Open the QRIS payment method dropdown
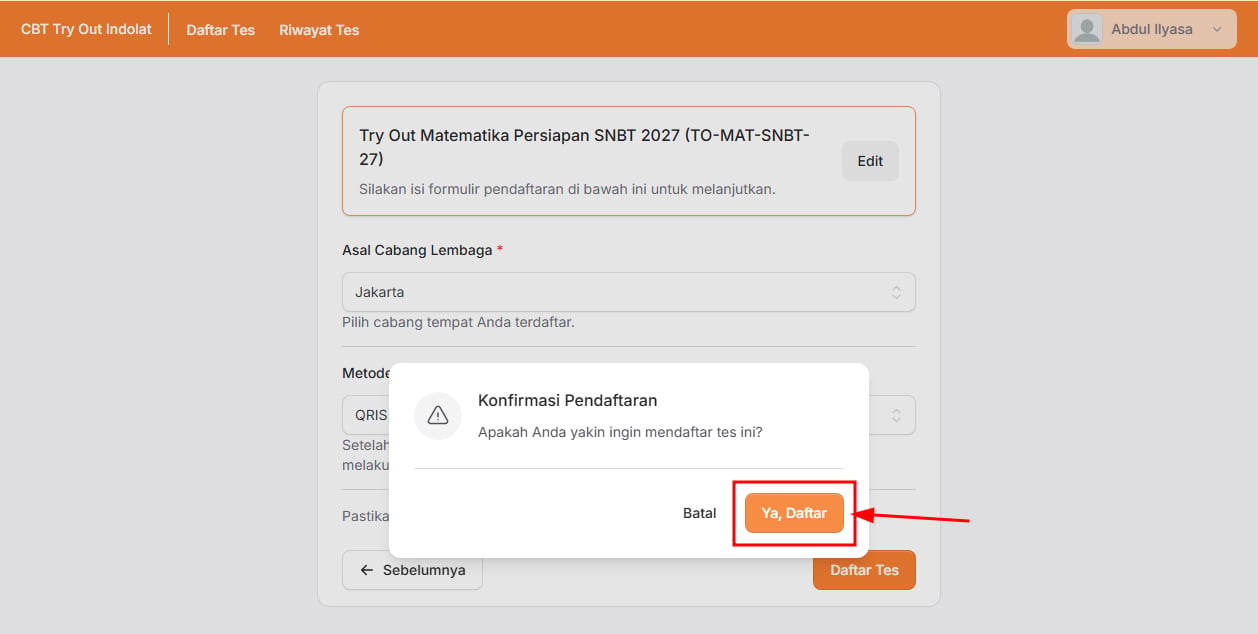 pyautogui.click(x=629, y=415)
